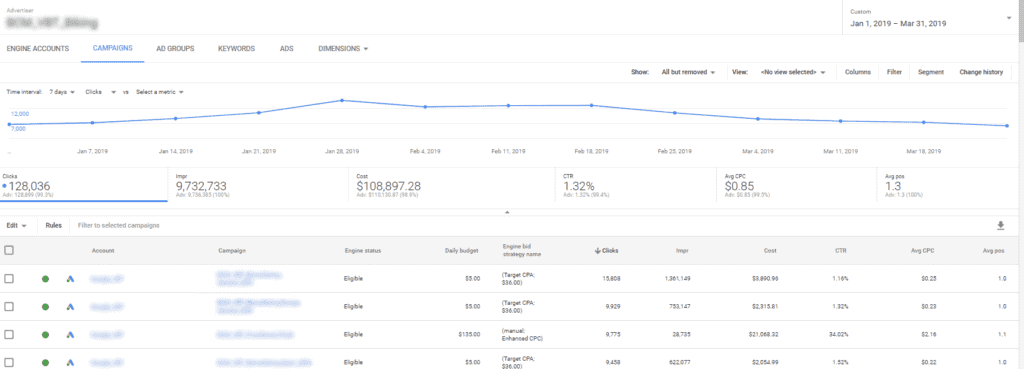Toggle the select-all campaigns checkbox
The height and width of the screenshot is (369, 1024).
9,250
